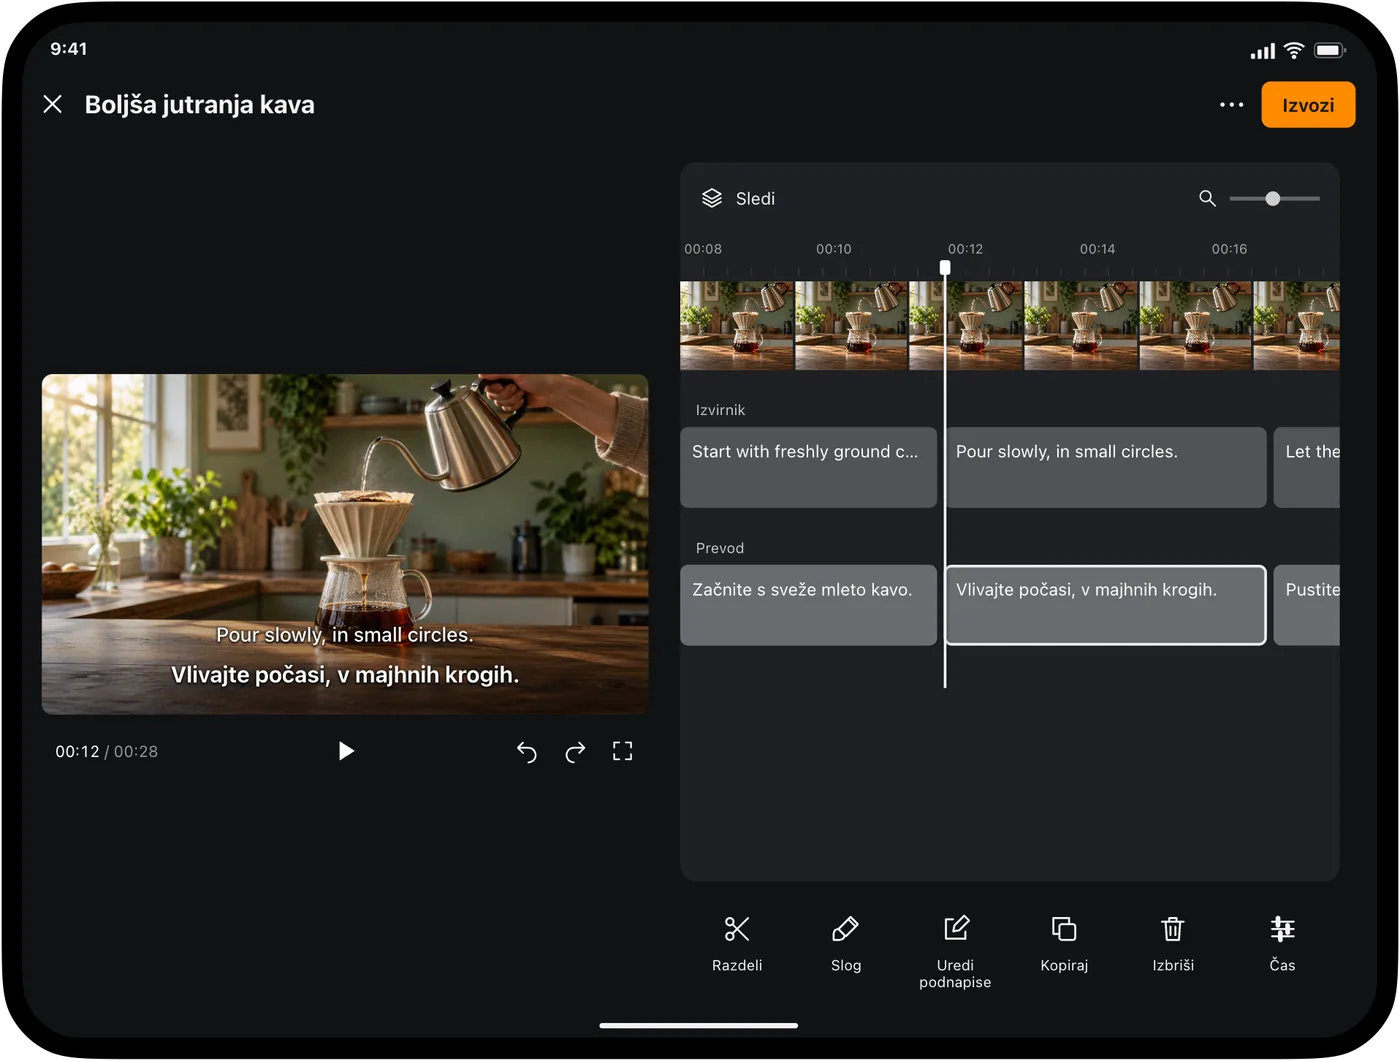Play the video preview
The height and width of the screenshot is (1061, 1400).
point(346,751)
